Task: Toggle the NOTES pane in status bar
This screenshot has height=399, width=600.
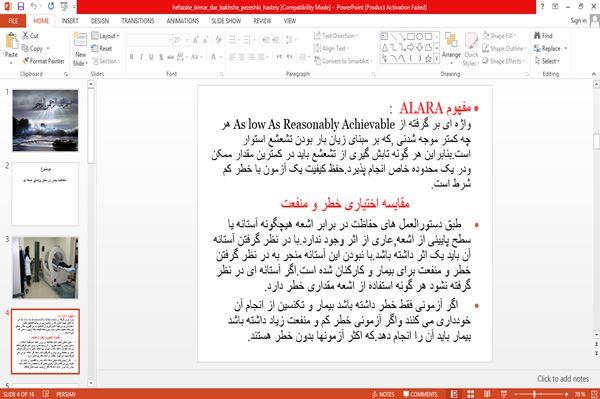Action: click(383, 394)
